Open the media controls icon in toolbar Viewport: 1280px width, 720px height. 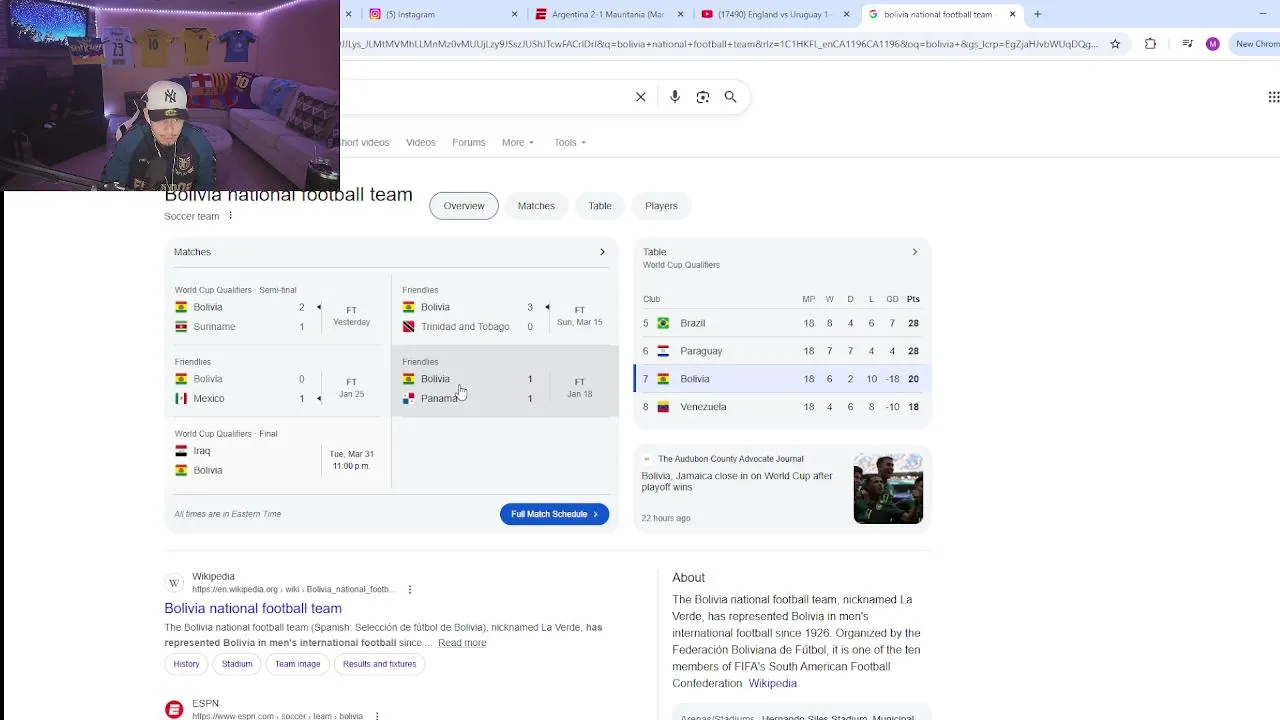tap(1187, 44)
